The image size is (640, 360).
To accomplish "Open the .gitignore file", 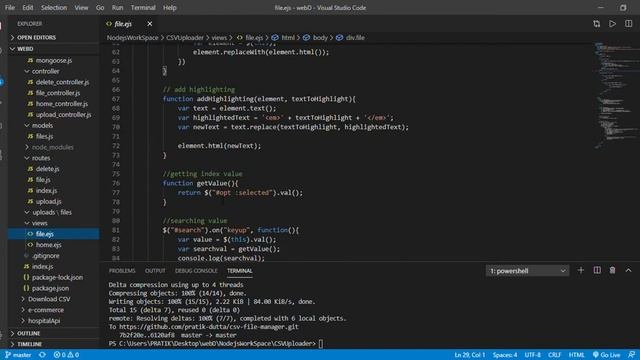I will [45, 256].
